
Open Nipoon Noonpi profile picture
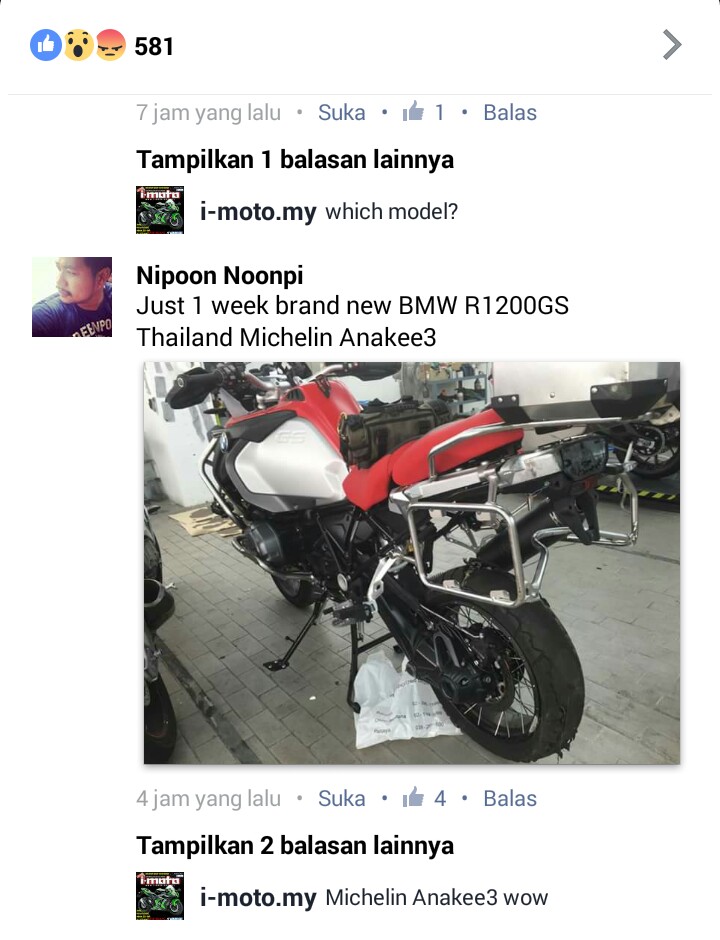click(x=72, y=297)
